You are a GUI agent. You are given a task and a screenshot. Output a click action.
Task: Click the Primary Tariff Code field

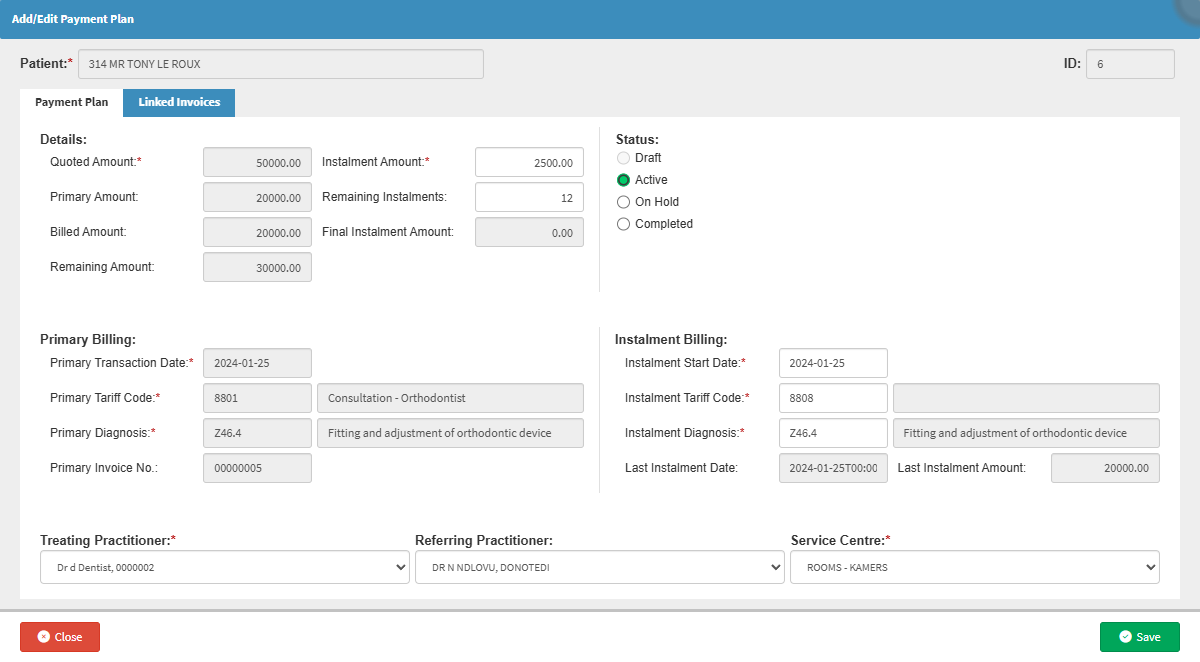257,398
